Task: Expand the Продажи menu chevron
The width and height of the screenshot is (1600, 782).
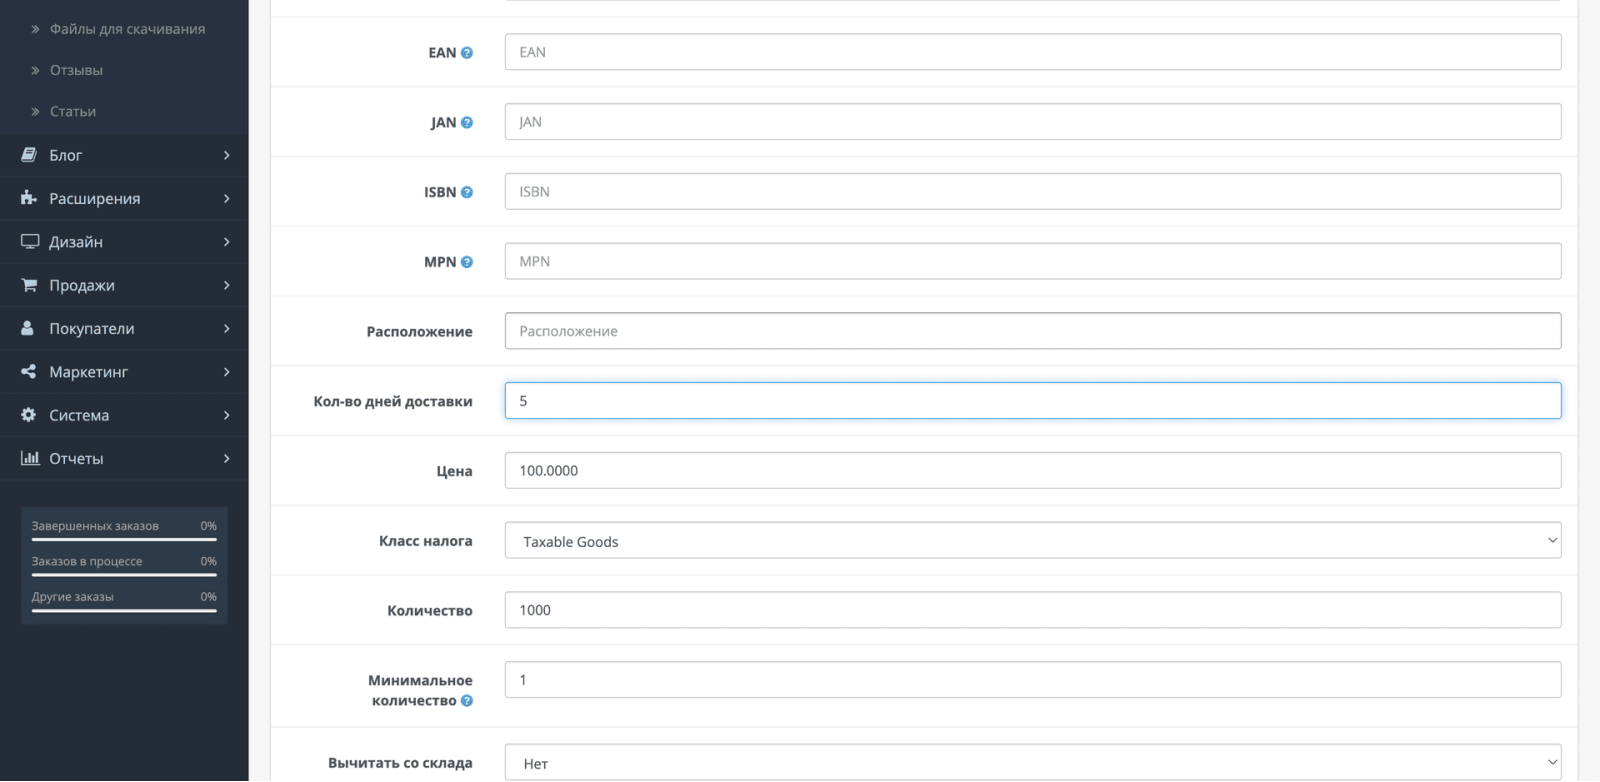Action: click(227, 285)
